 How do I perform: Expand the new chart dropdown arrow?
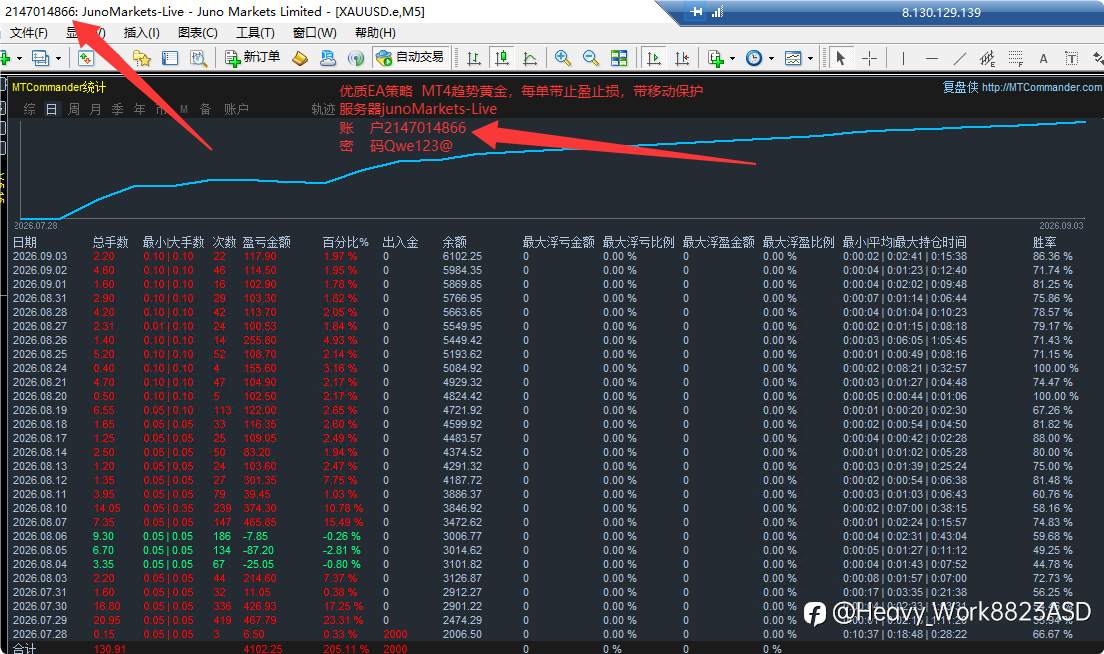pos(19,58)
